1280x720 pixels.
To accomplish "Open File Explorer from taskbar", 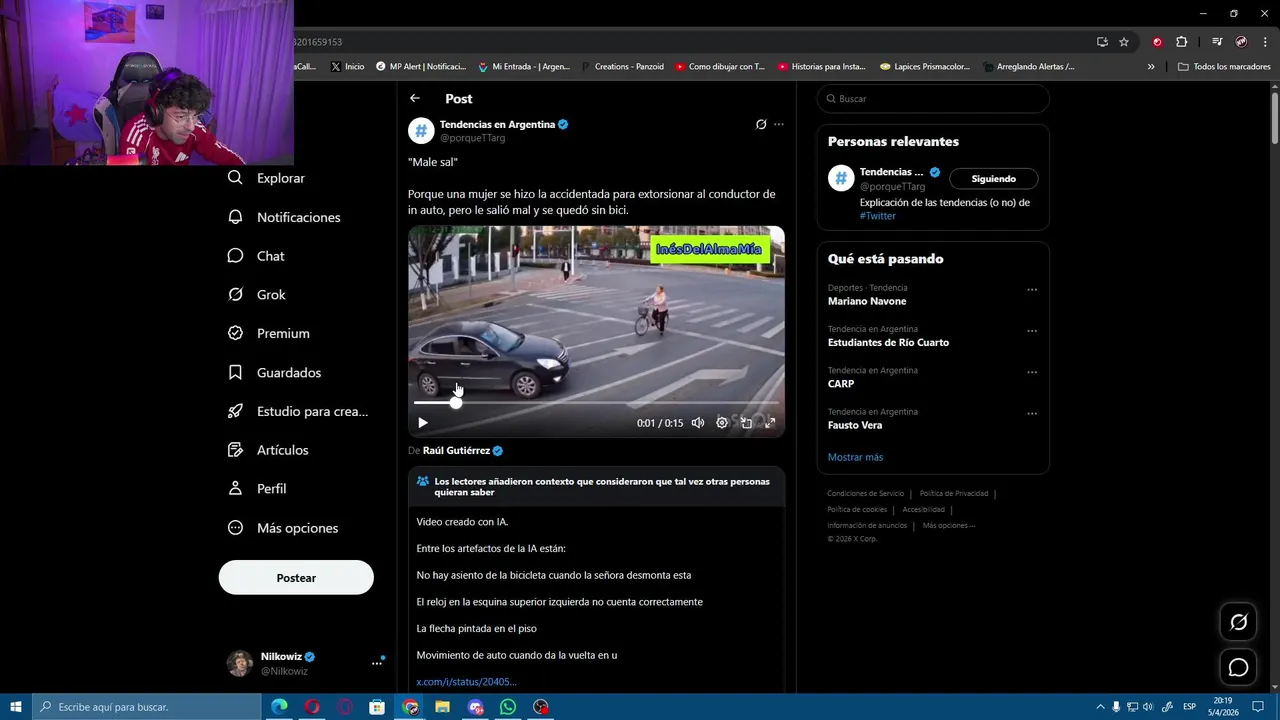I will point(442,707).
